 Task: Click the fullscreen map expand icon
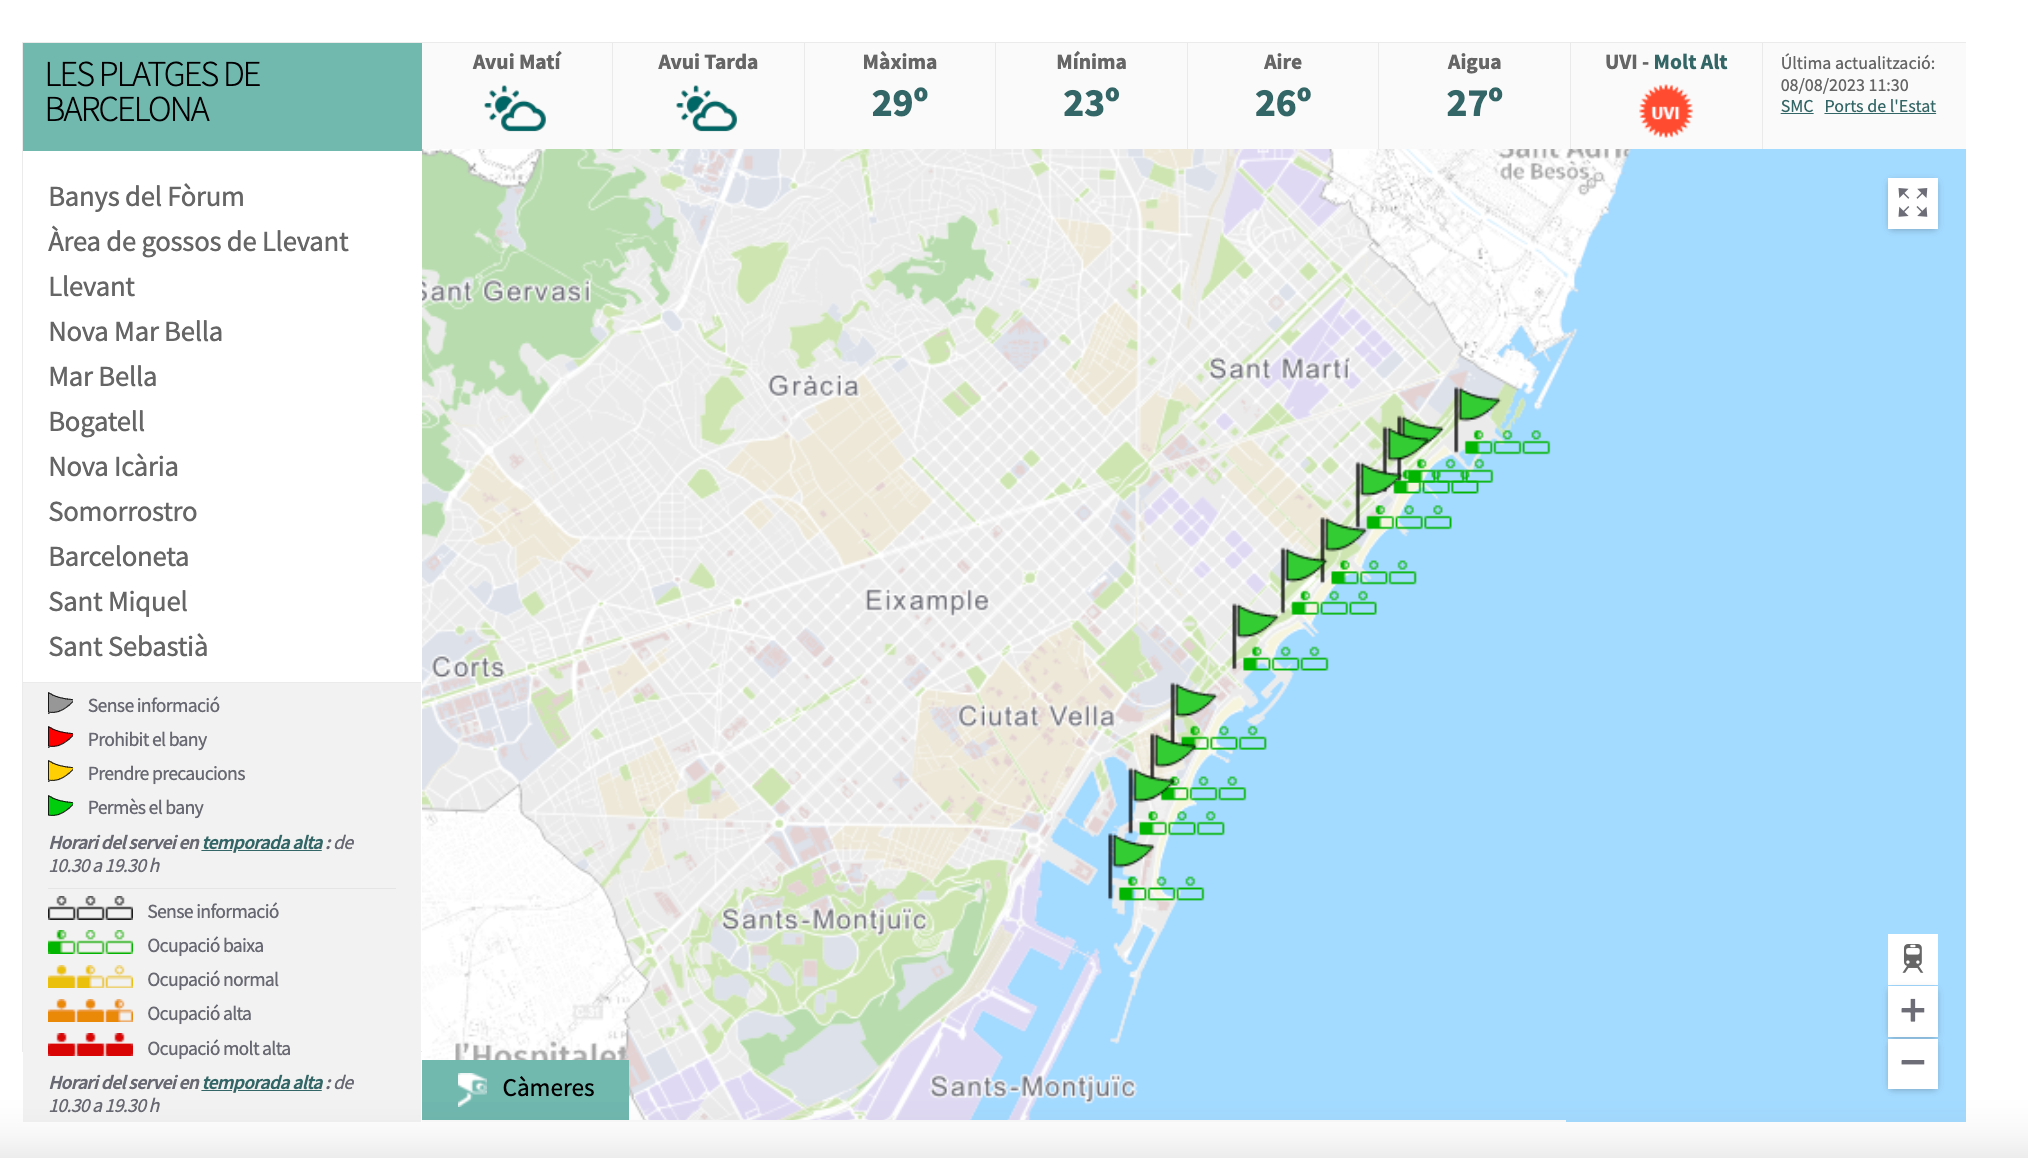[x=1912, y=203]
